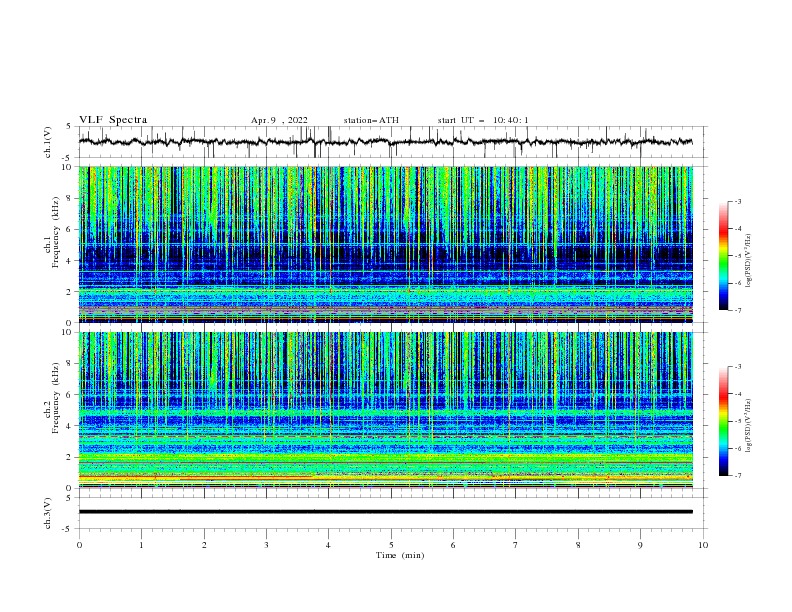Click inside the ch.2 spectrogram panel
The image size is (792, 612).
pyautogui.click(x=385, y=410)
